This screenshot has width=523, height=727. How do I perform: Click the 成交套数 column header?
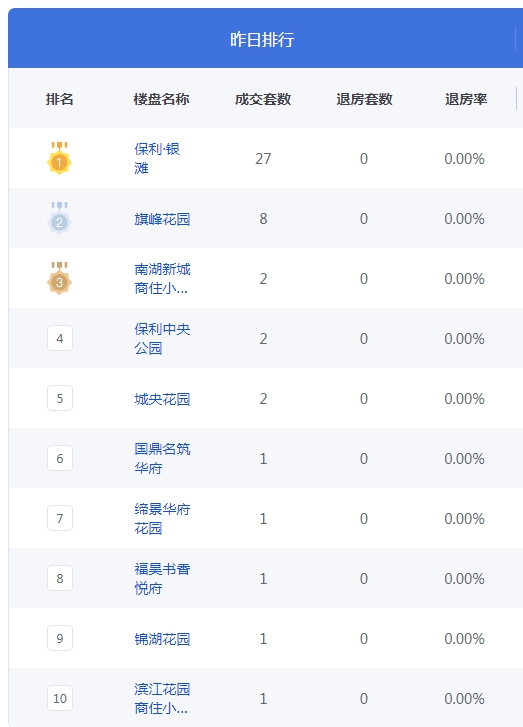[263, 99]
